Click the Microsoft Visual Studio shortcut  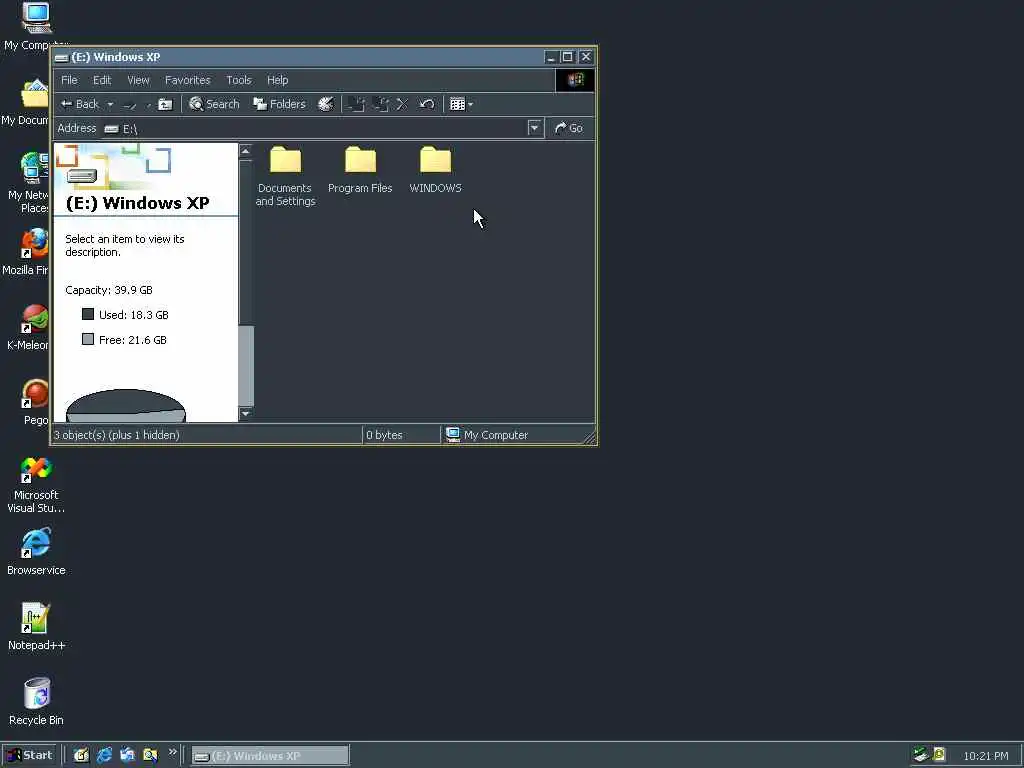pos(36,485)
